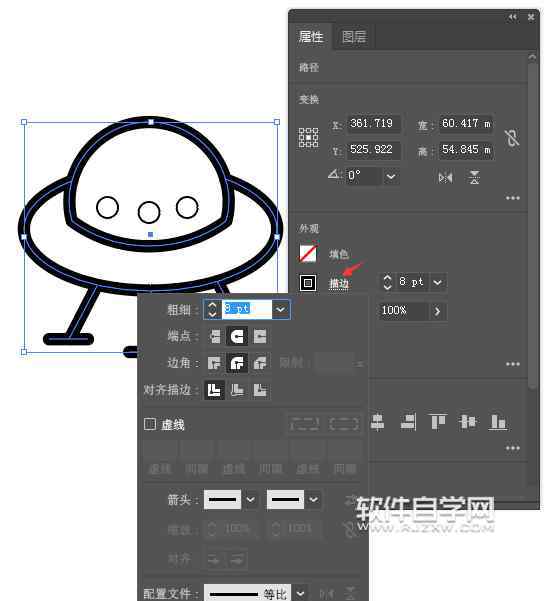Image resolution: width=558 pixels, height=601 pixels.
Task: Select the round cap endpoint icon
Action: 237,337
